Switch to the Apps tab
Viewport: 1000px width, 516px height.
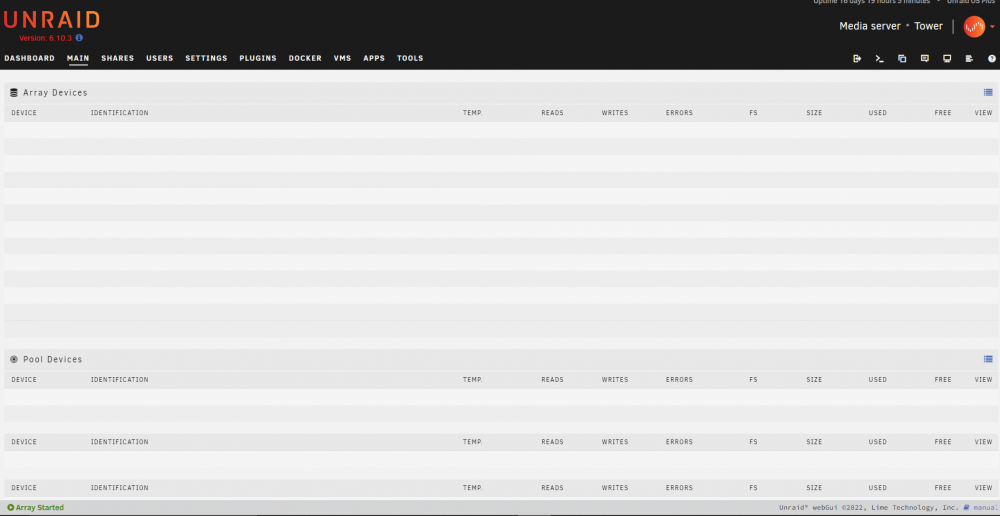374,58
